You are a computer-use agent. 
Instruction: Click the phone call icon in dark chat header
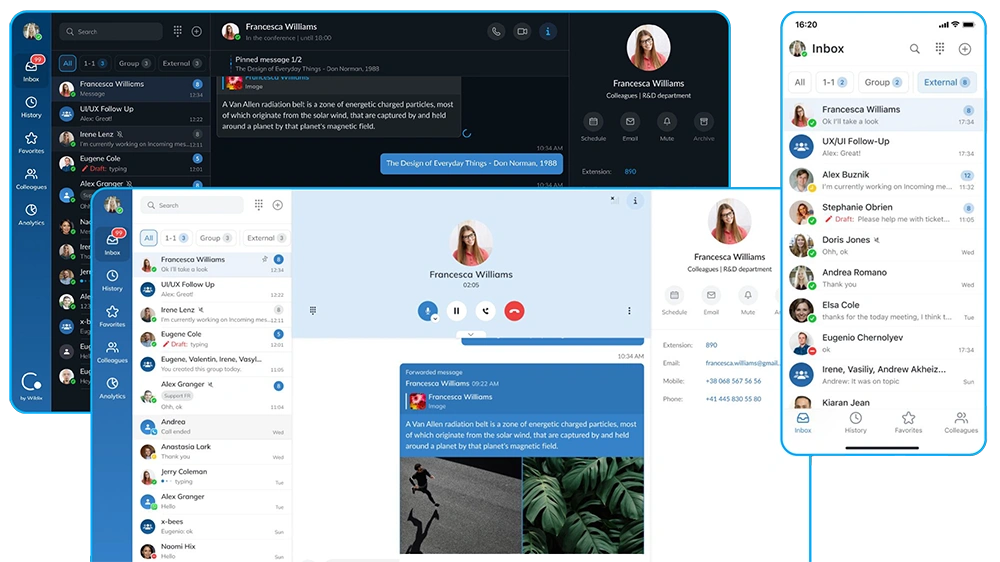[495, 32]
